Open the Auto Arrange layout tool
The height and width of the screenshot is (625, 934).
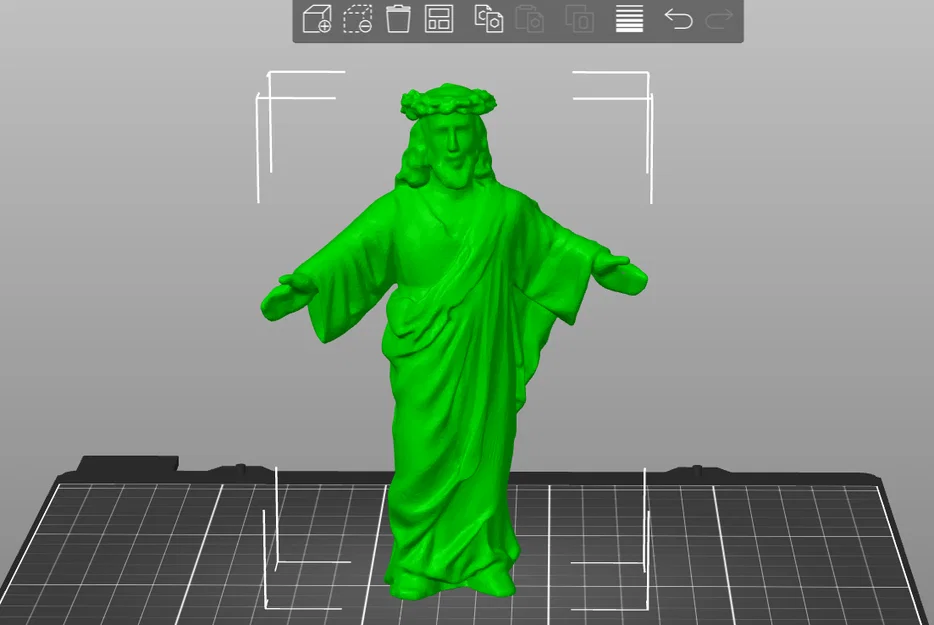pyautogui.click(x=438, y=18)
